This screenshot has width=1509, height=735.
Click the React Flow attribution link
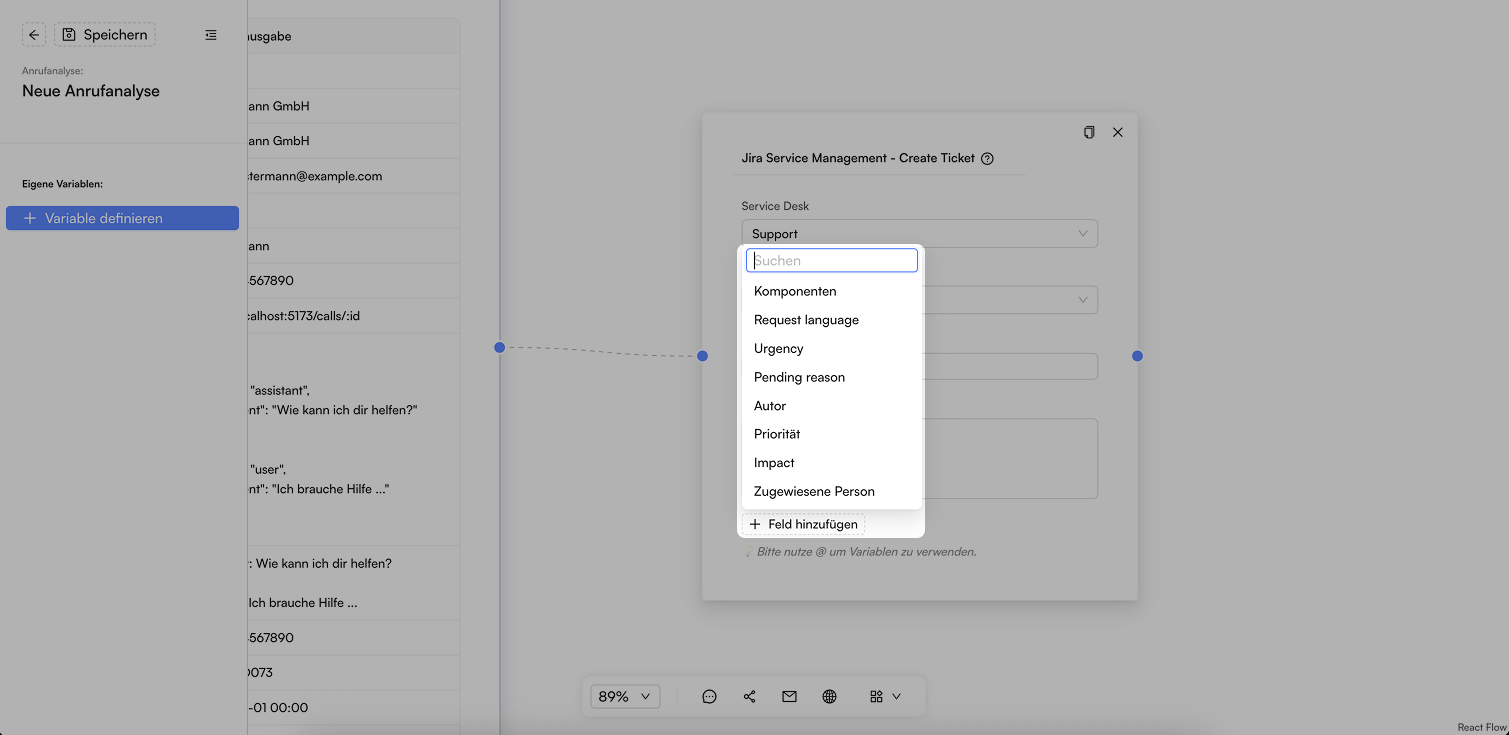(1481, 727)
